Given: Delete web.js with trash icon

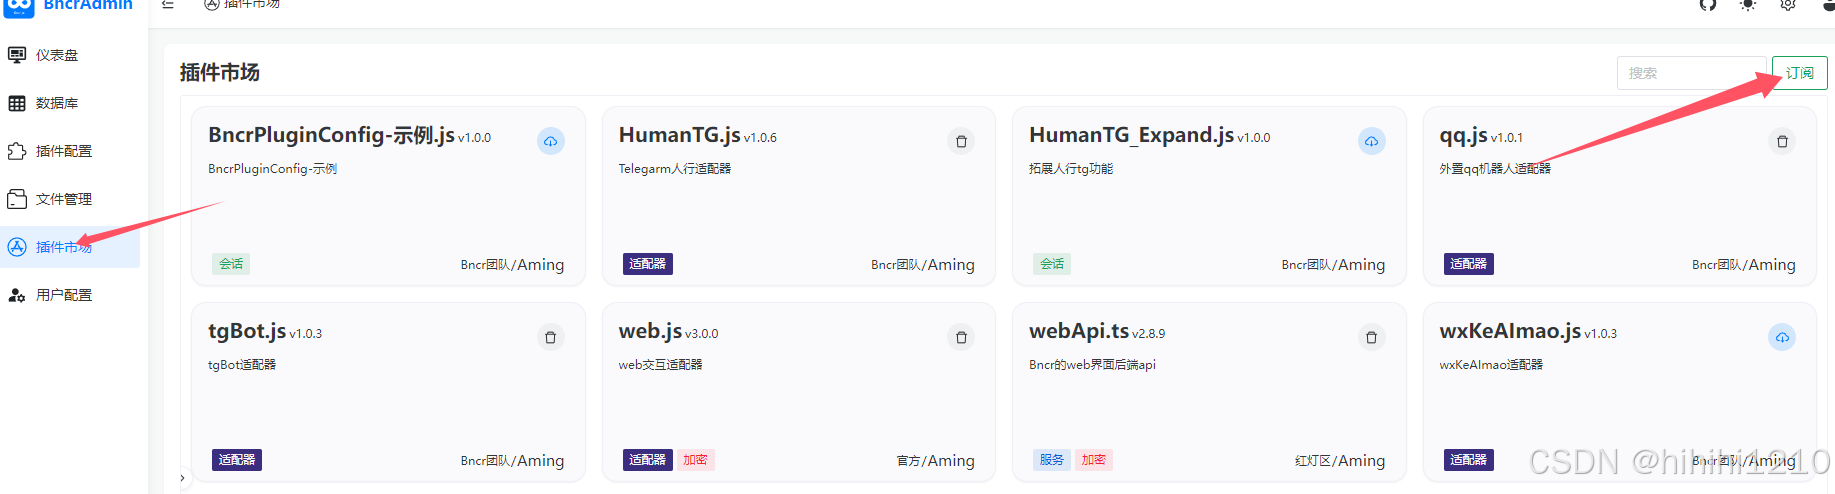Looking at the screenshot, I should point(961,337).
